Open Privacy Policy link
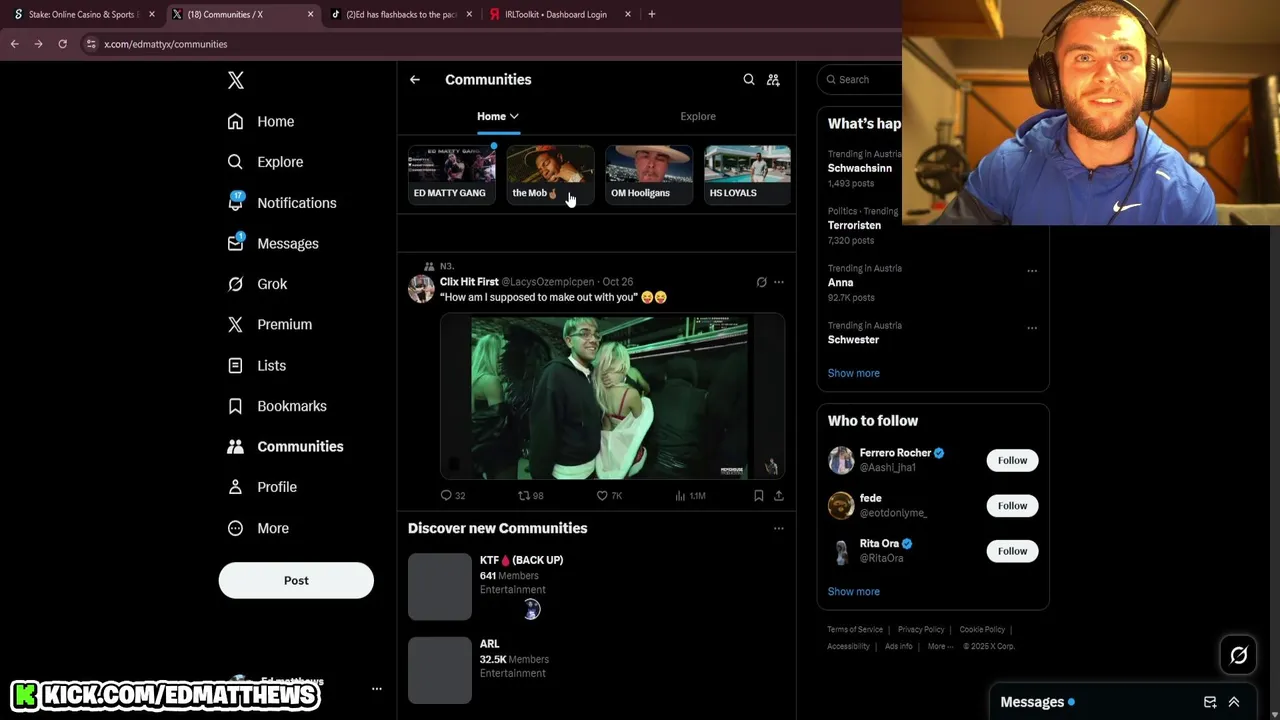This screenshot has width=1280, height=720. (x=921, y=630)
